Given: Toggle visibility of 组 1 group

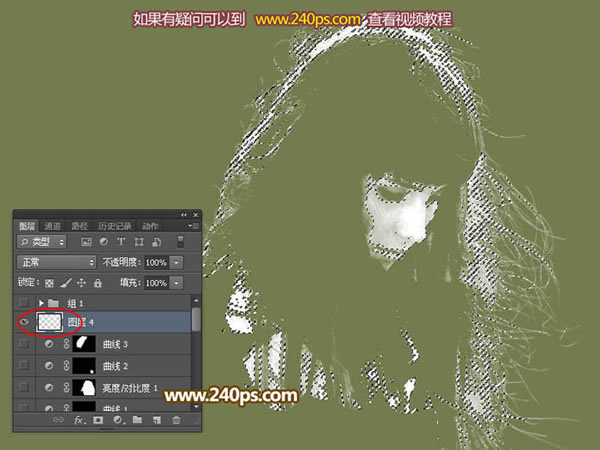Looking at the screenshot, I should 24,303.
